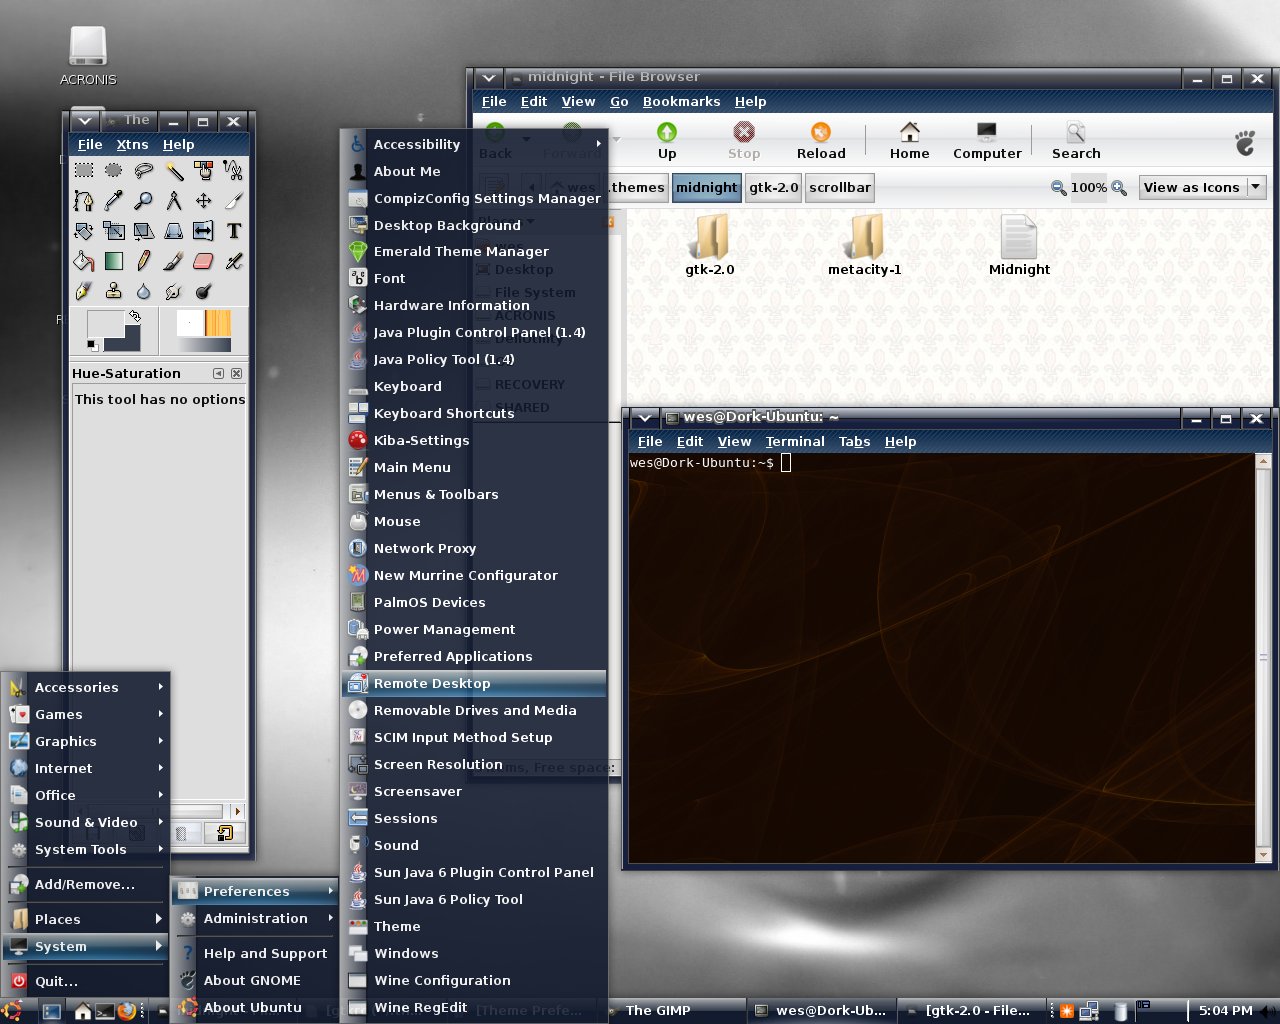Expand the Administration submenu

coord(256,918)
